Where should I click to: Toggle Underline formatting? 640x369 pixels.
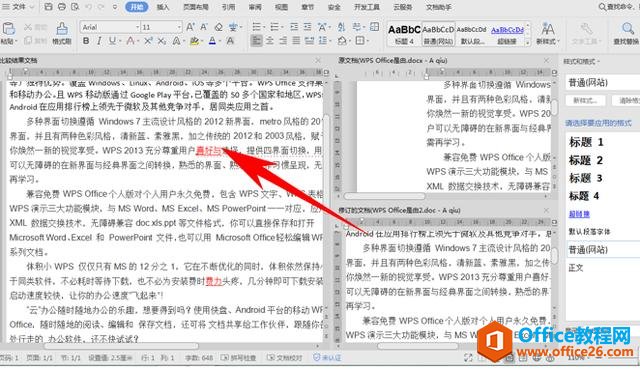pyautogui.click(x=111, y=41)
